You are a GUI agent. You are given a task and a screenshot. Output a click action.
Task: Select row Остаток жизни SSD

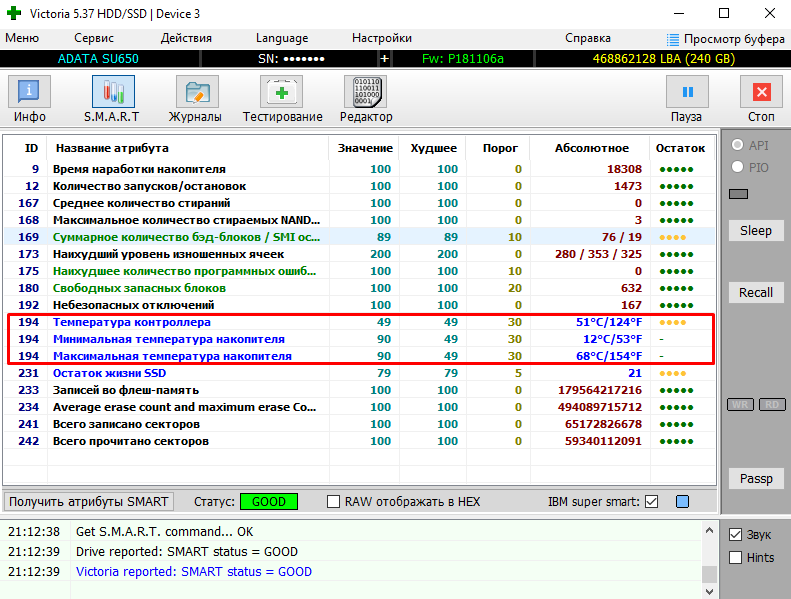tap(359, 373)
